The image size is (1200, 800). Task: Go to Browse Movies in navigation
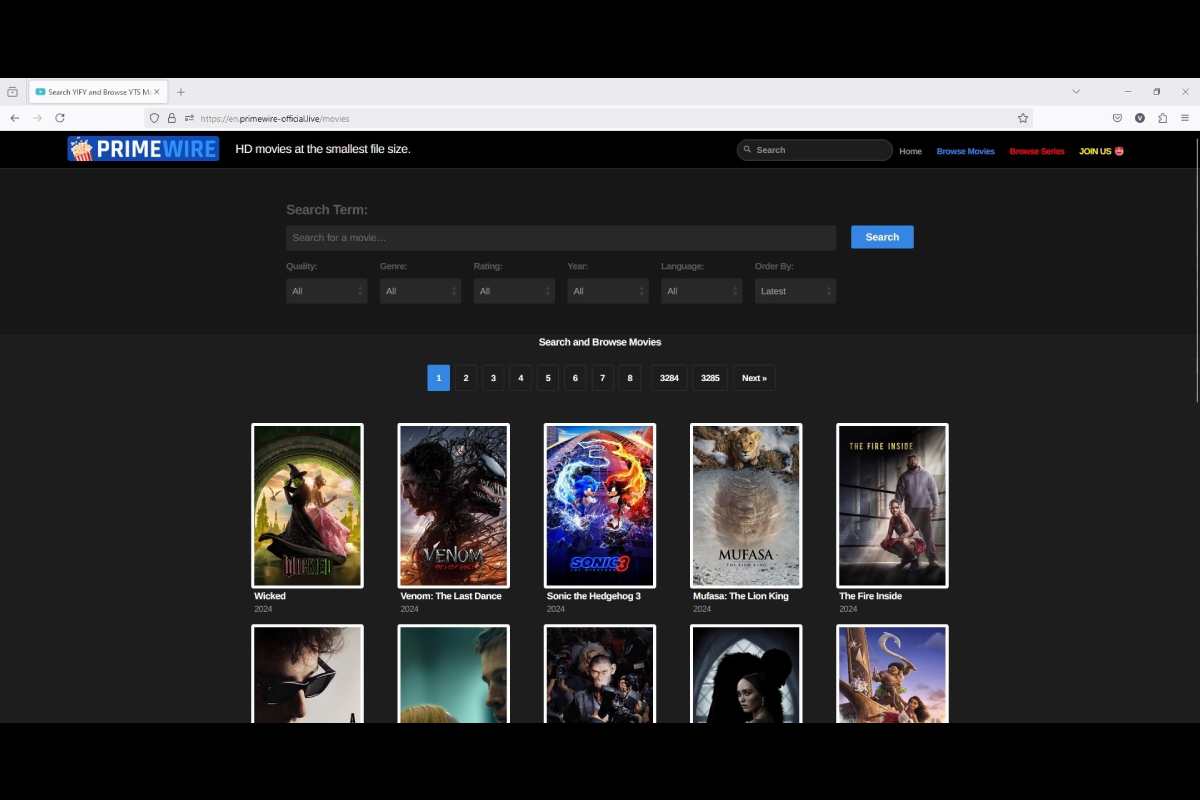tap(965, 151)
